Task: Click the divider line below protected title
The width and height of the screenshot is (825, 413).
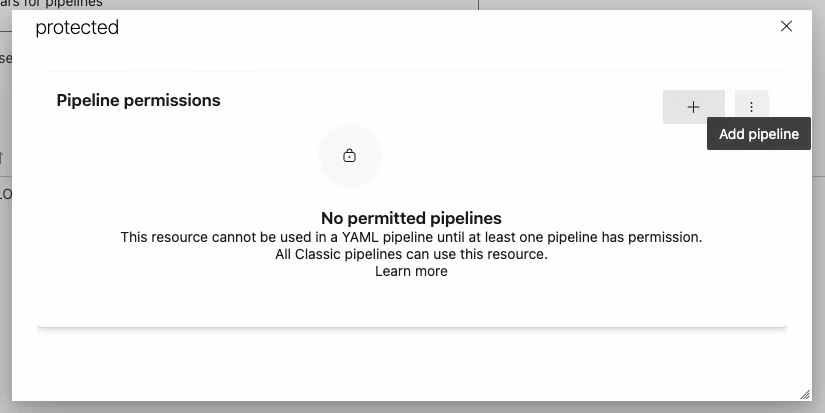Action: tap(411, 71)
